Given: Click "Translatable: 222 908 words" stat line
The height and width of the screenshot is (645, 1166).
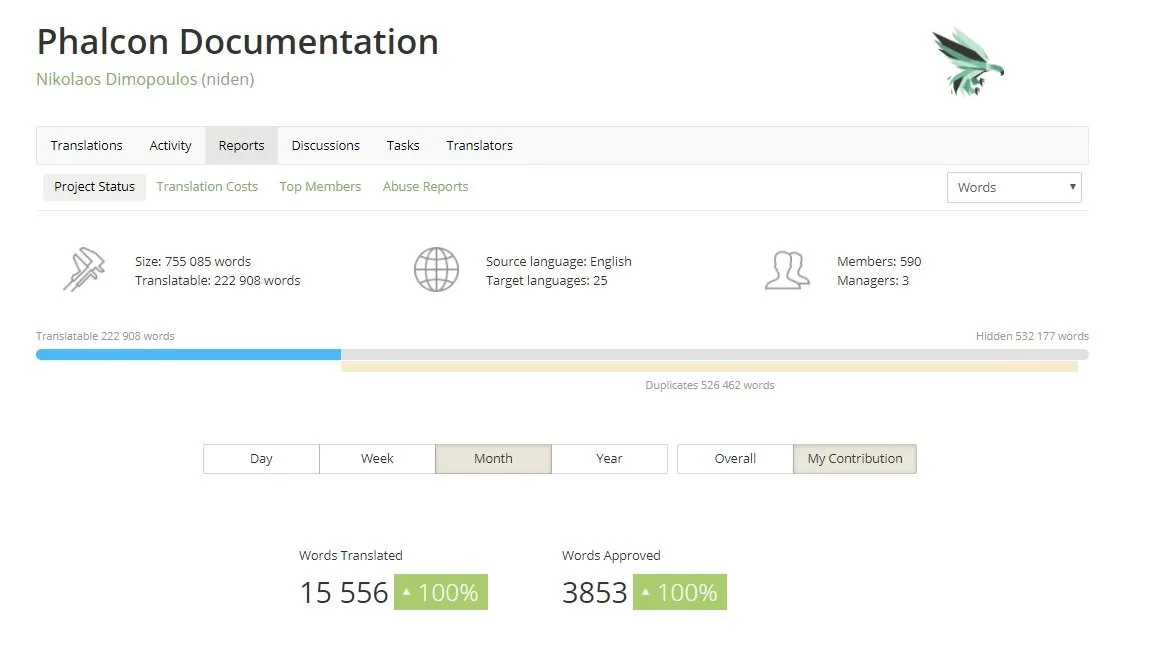Looking at the screenshot, I should click(x=217, y=280).
